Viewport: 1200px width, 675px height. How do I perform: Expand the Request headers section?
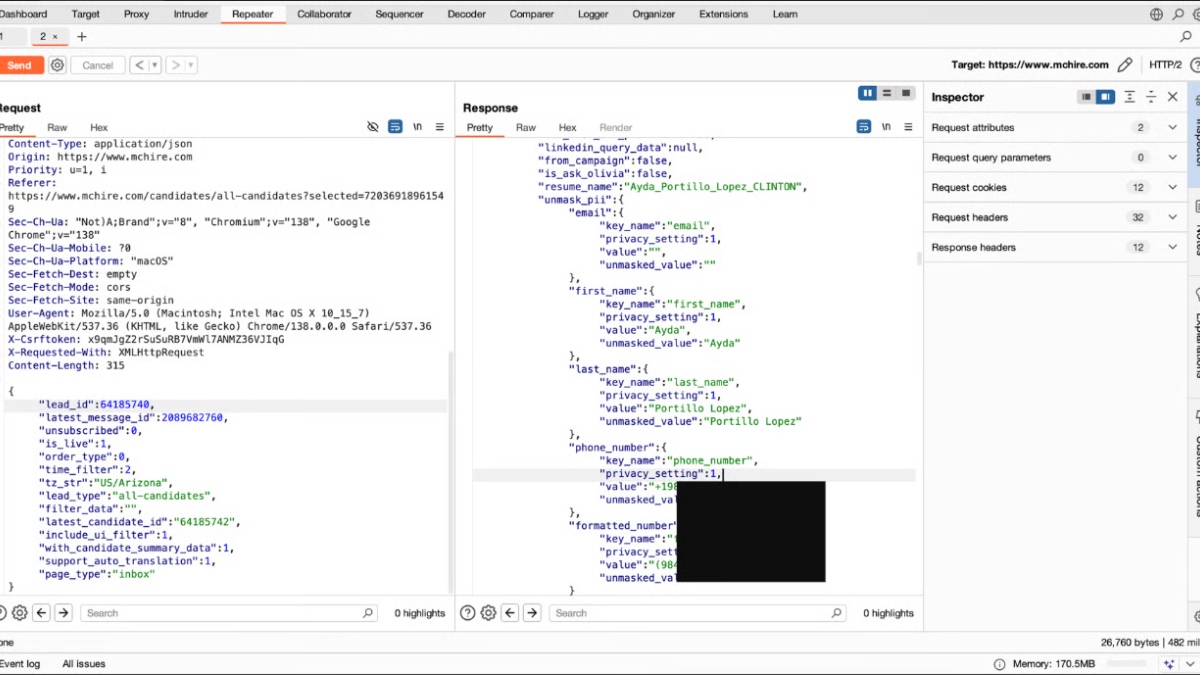click(1172, 217)
